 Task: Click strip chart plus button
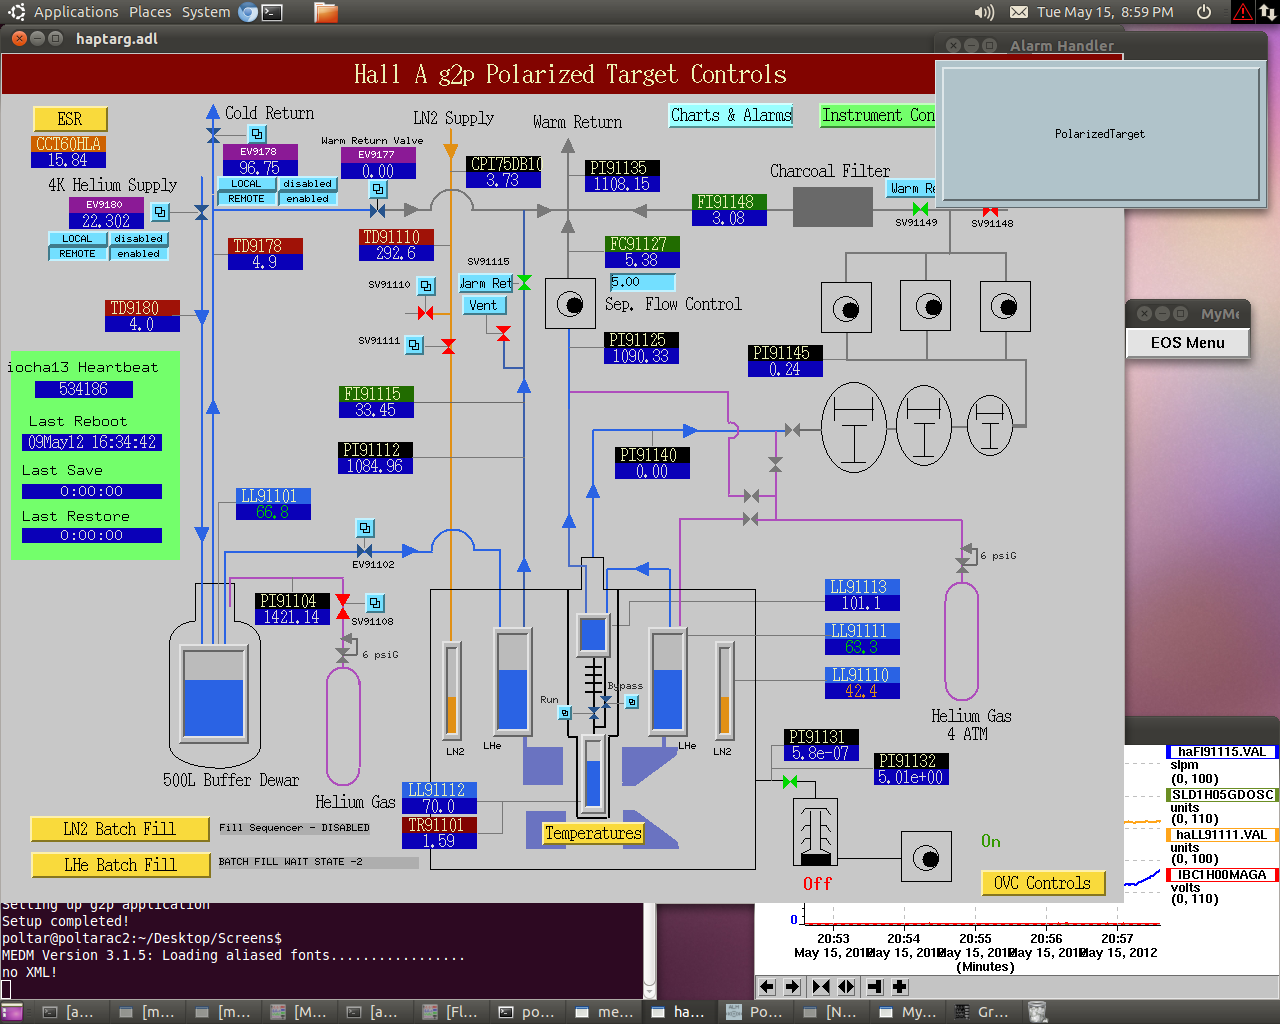pyautogui.click(x=900, y=987)
